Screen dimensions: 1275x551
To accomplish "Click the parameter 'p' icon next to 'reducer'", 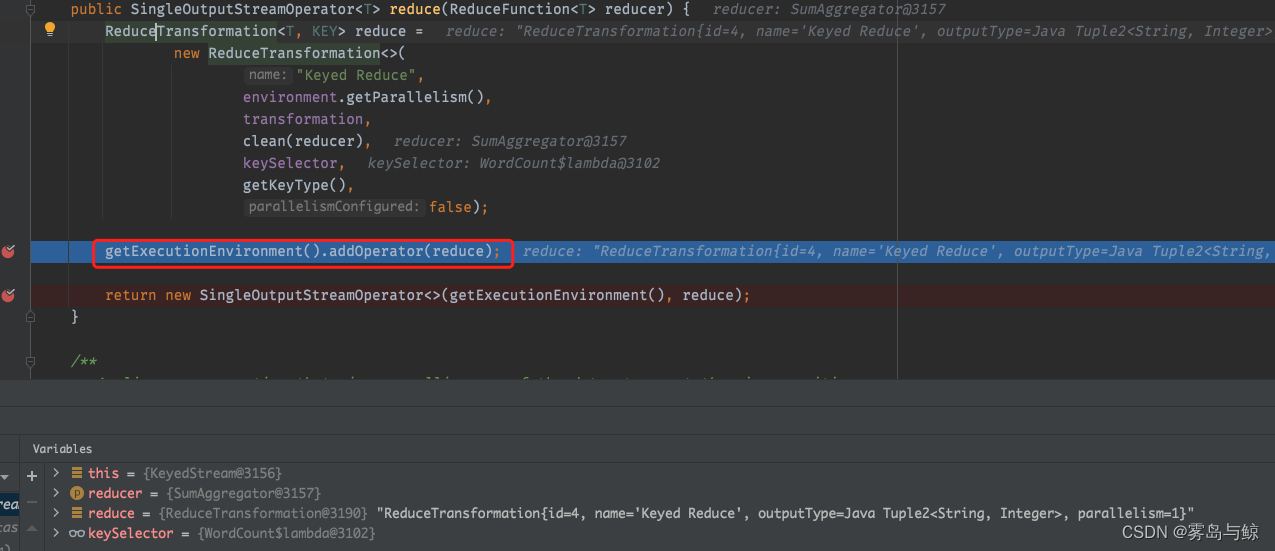I will [77, 493].
